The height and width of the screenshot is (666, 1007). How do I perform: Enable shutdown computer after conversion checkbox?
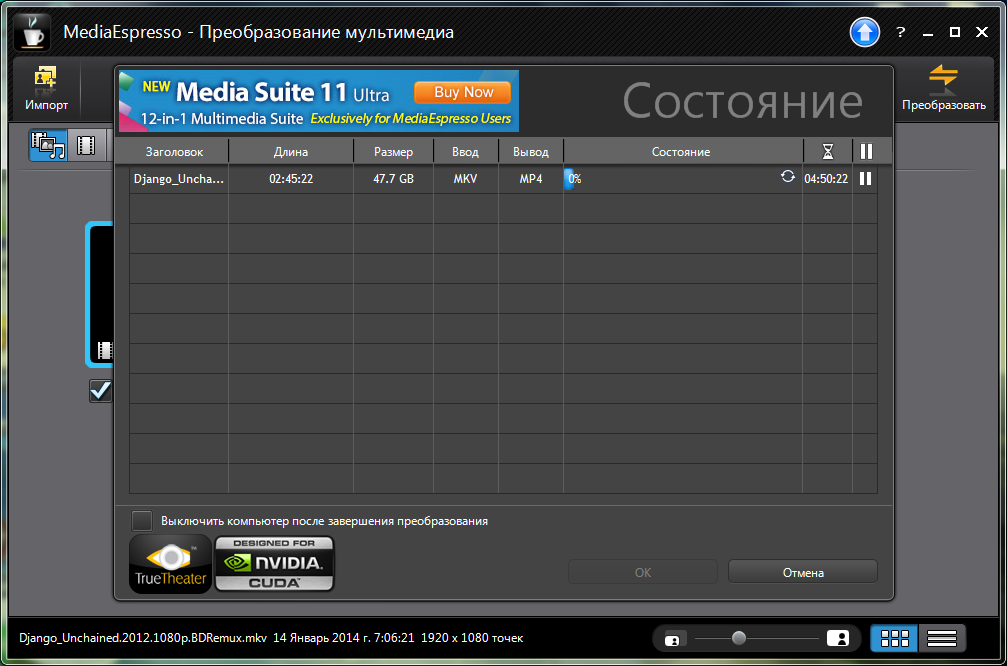coord(142,521)
